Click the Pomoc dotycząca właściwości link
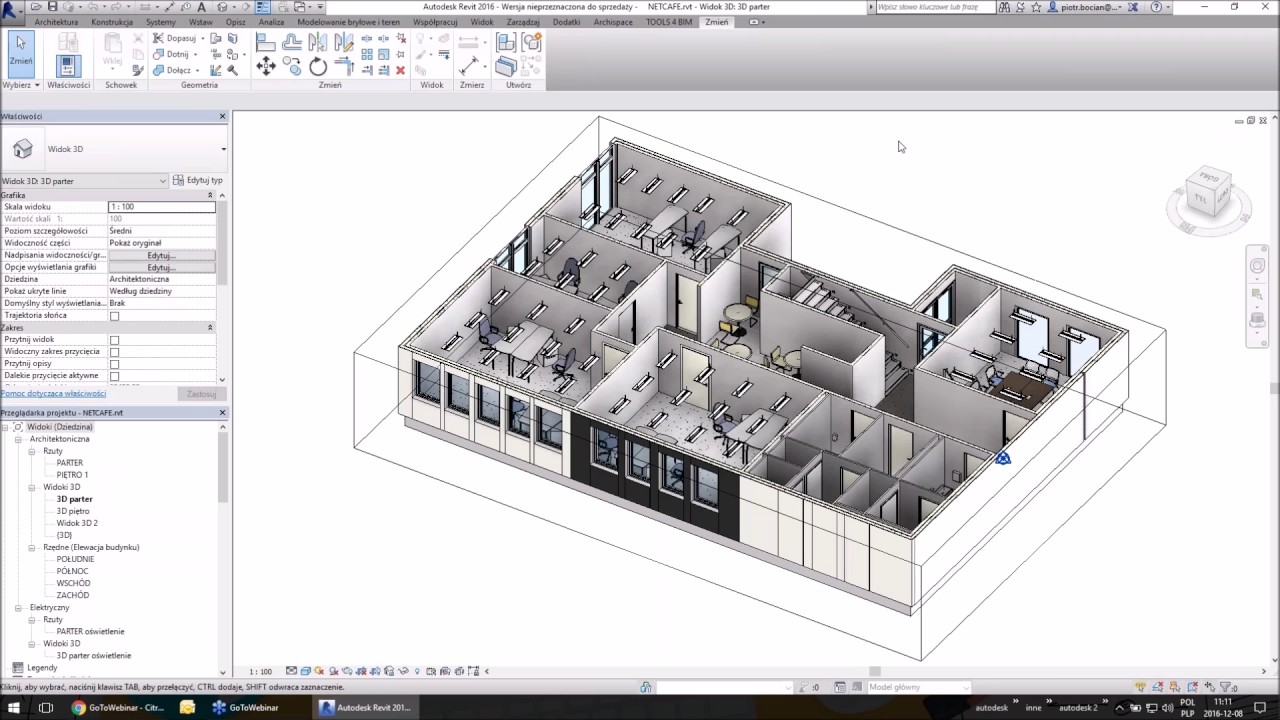The image size is (1280, 720). click(53, 393)
